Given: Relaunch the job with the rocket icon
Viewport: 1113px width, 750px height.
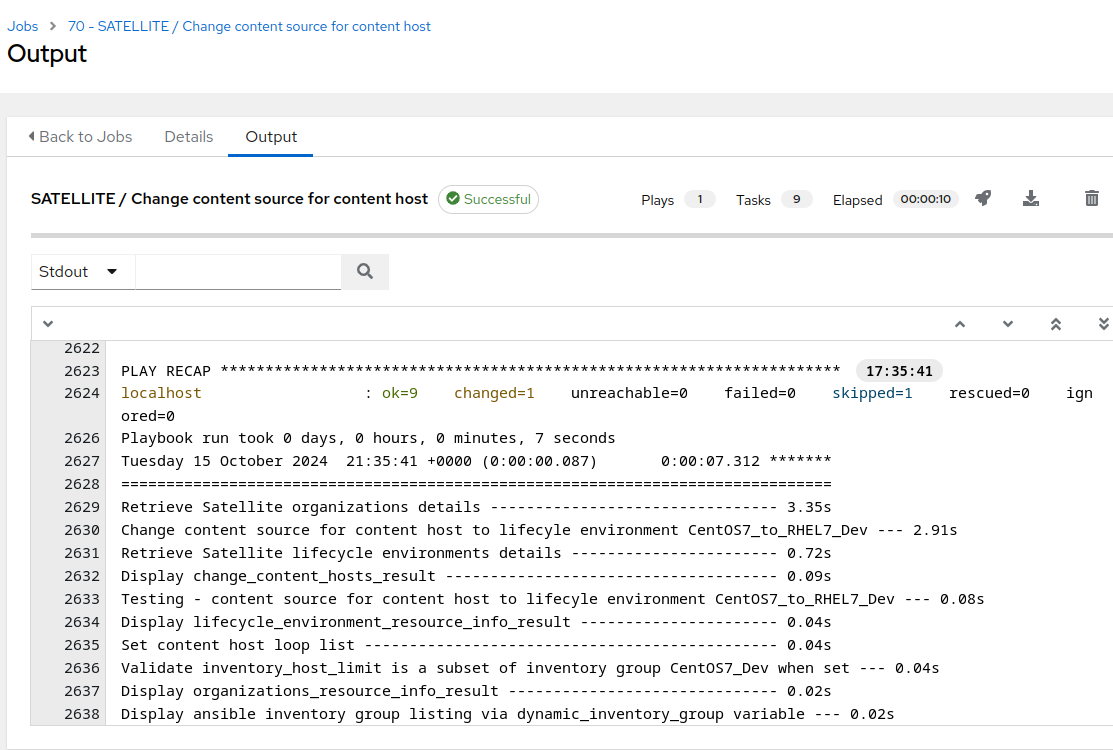Looking at the screenshot, I should click(983, 199).
